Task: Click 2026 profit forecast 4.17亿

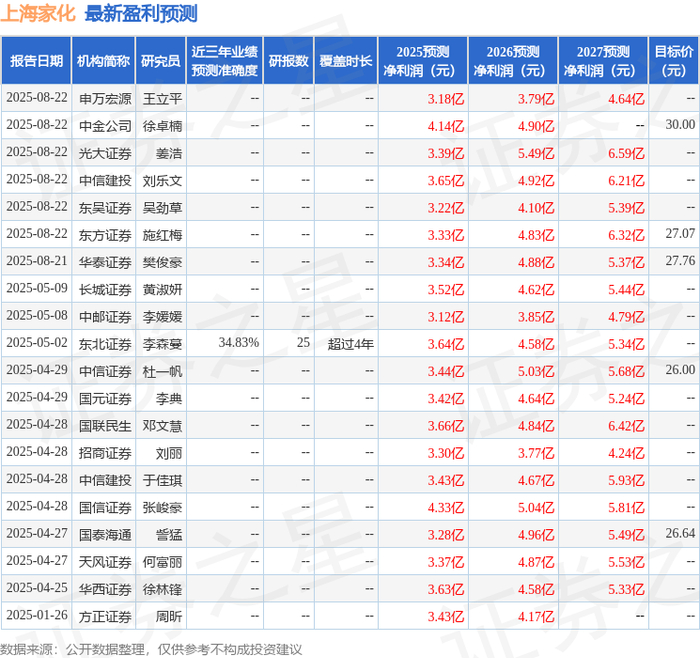Action: (536, 616)
